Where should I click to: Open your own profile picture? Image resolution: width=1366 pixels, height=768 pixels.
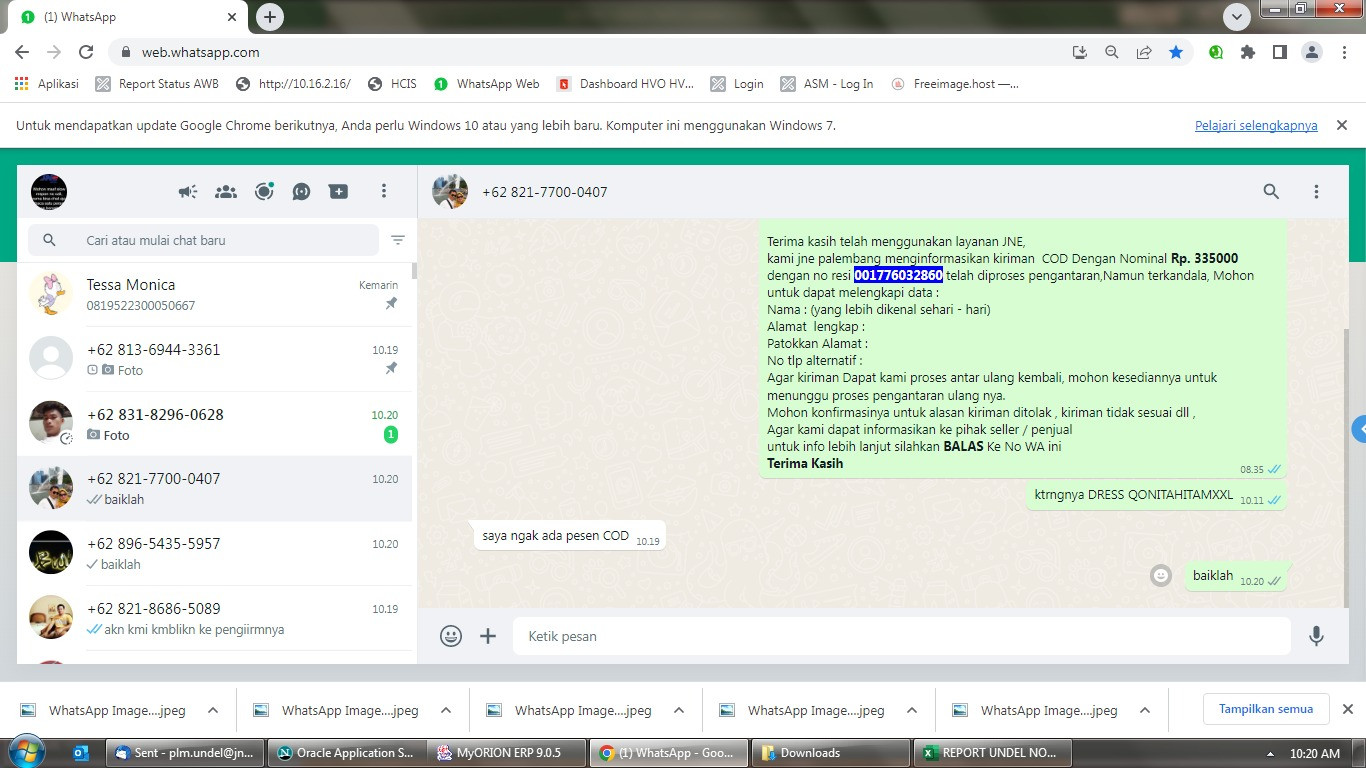tap(49, 192)
